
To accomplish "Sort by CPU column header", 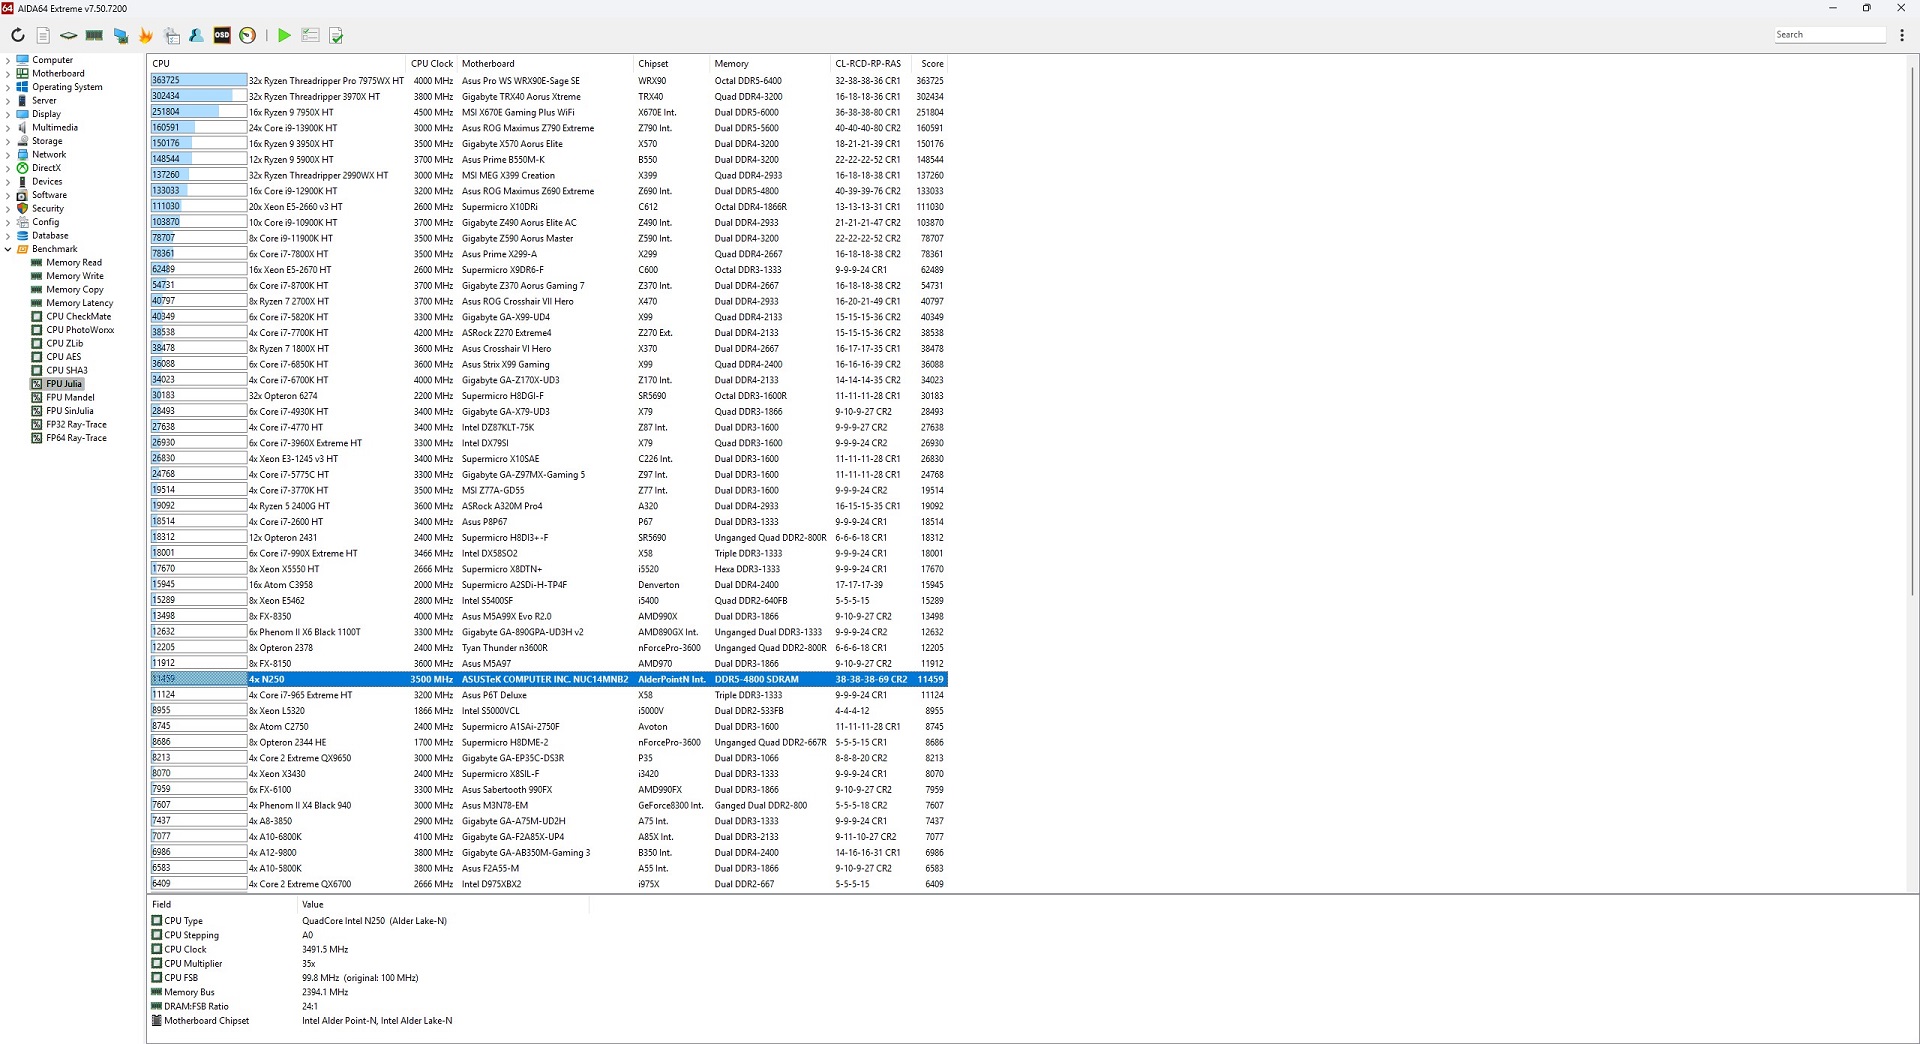I will [277, 63].
